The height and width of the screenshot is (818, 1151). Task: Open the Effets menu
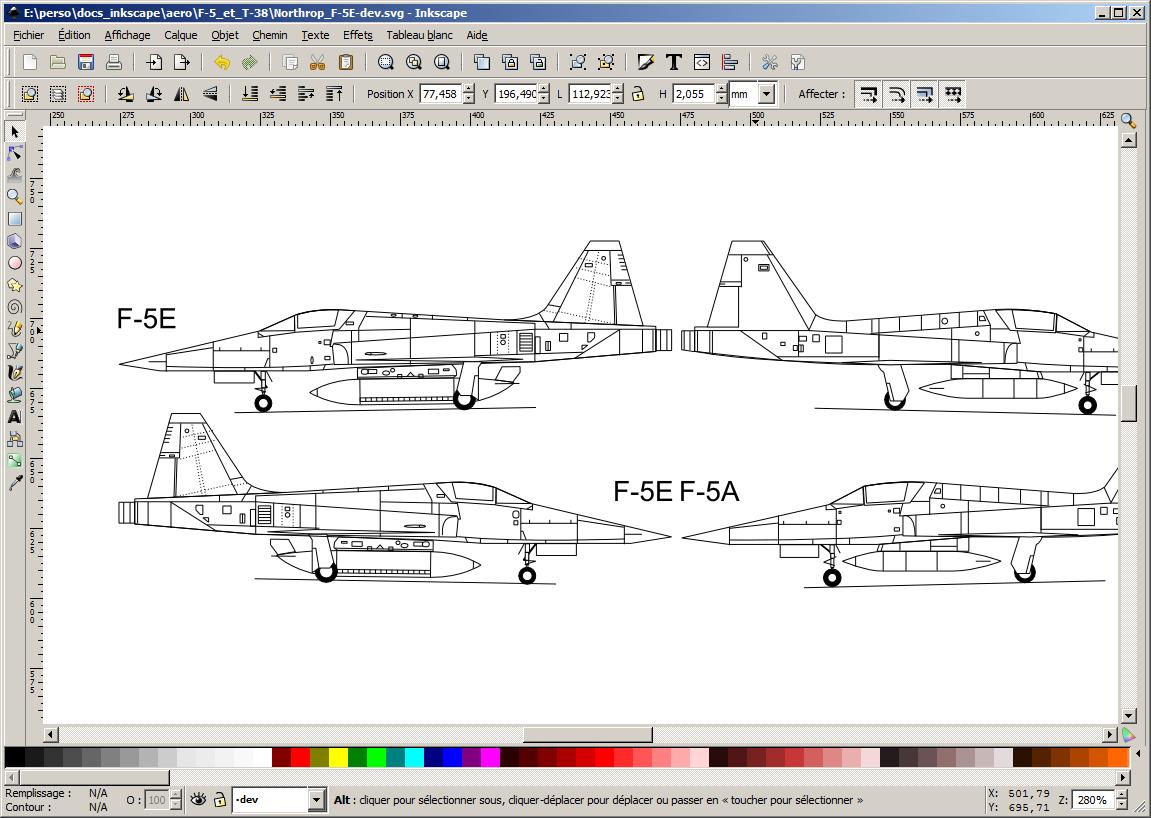(x=357, y=35)
